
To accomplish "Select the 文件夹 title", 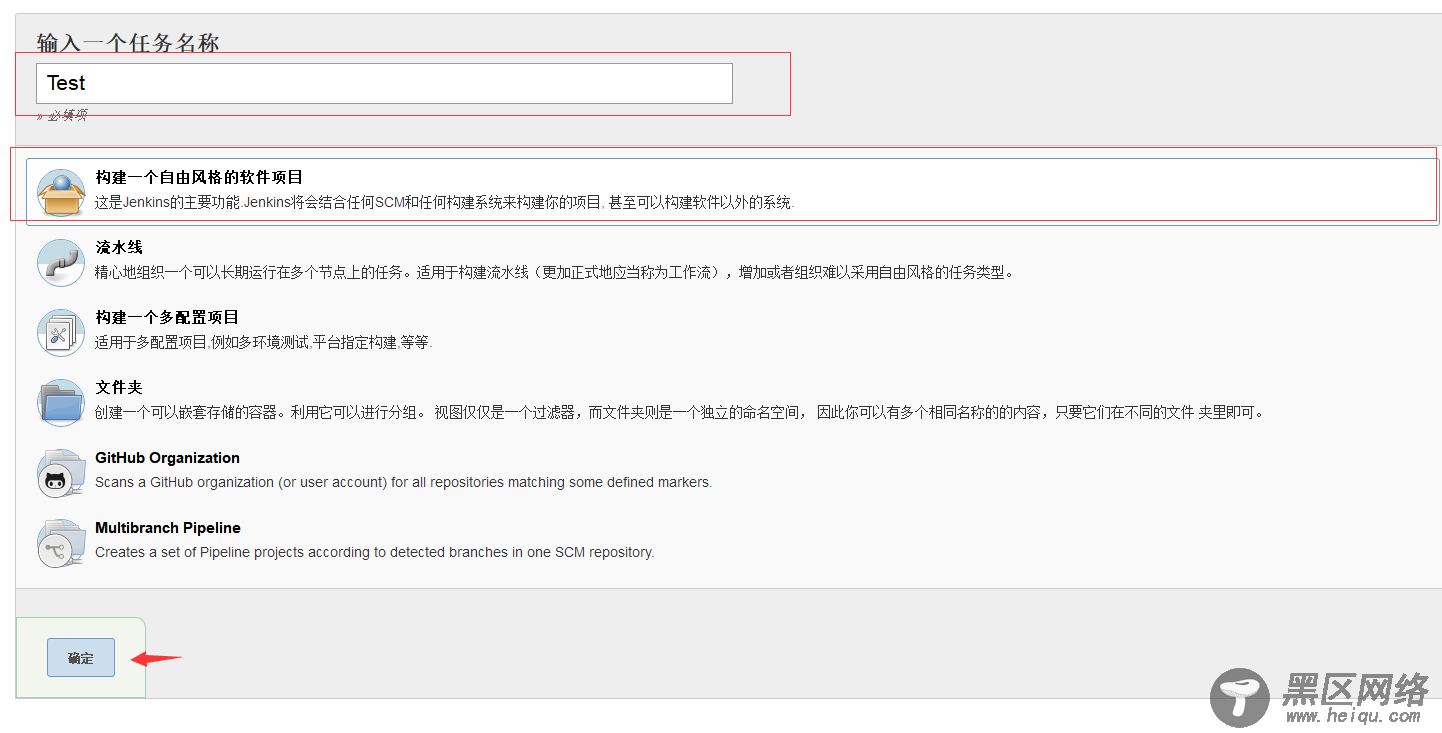I will pyautogui.click(x=119, y=387).
